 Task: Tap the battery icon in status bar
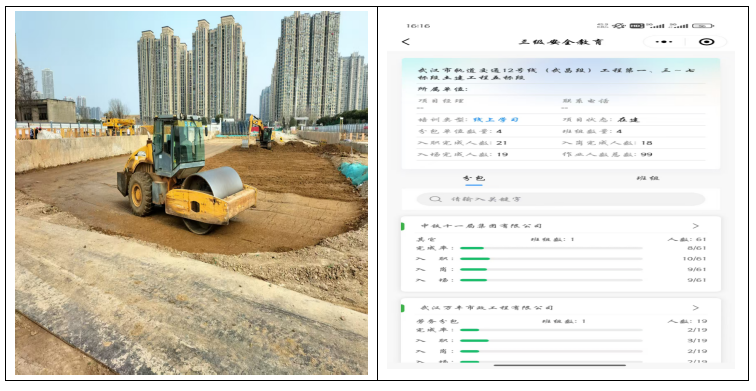pyautogui.click(x=703, y=26)
